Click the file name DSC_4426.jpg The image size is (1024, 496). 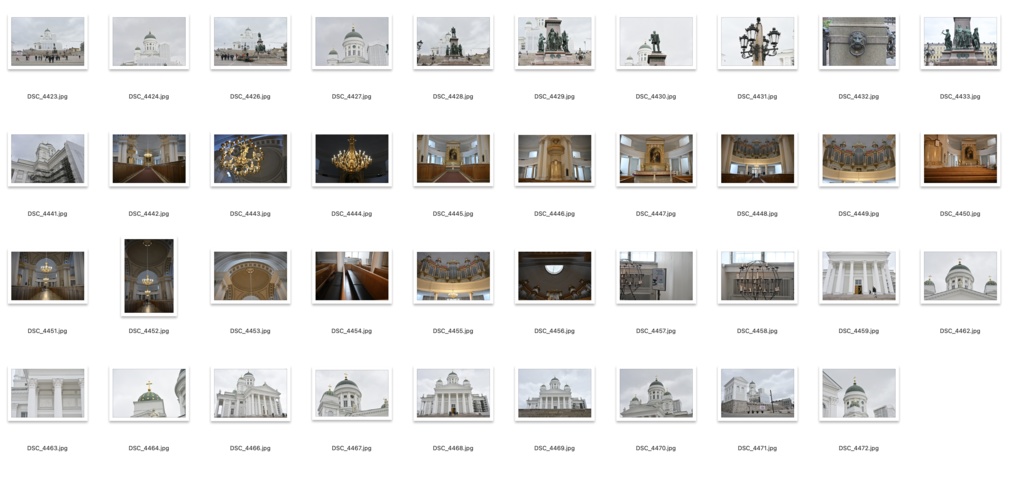pyautogui.click(x=250, y=97)
